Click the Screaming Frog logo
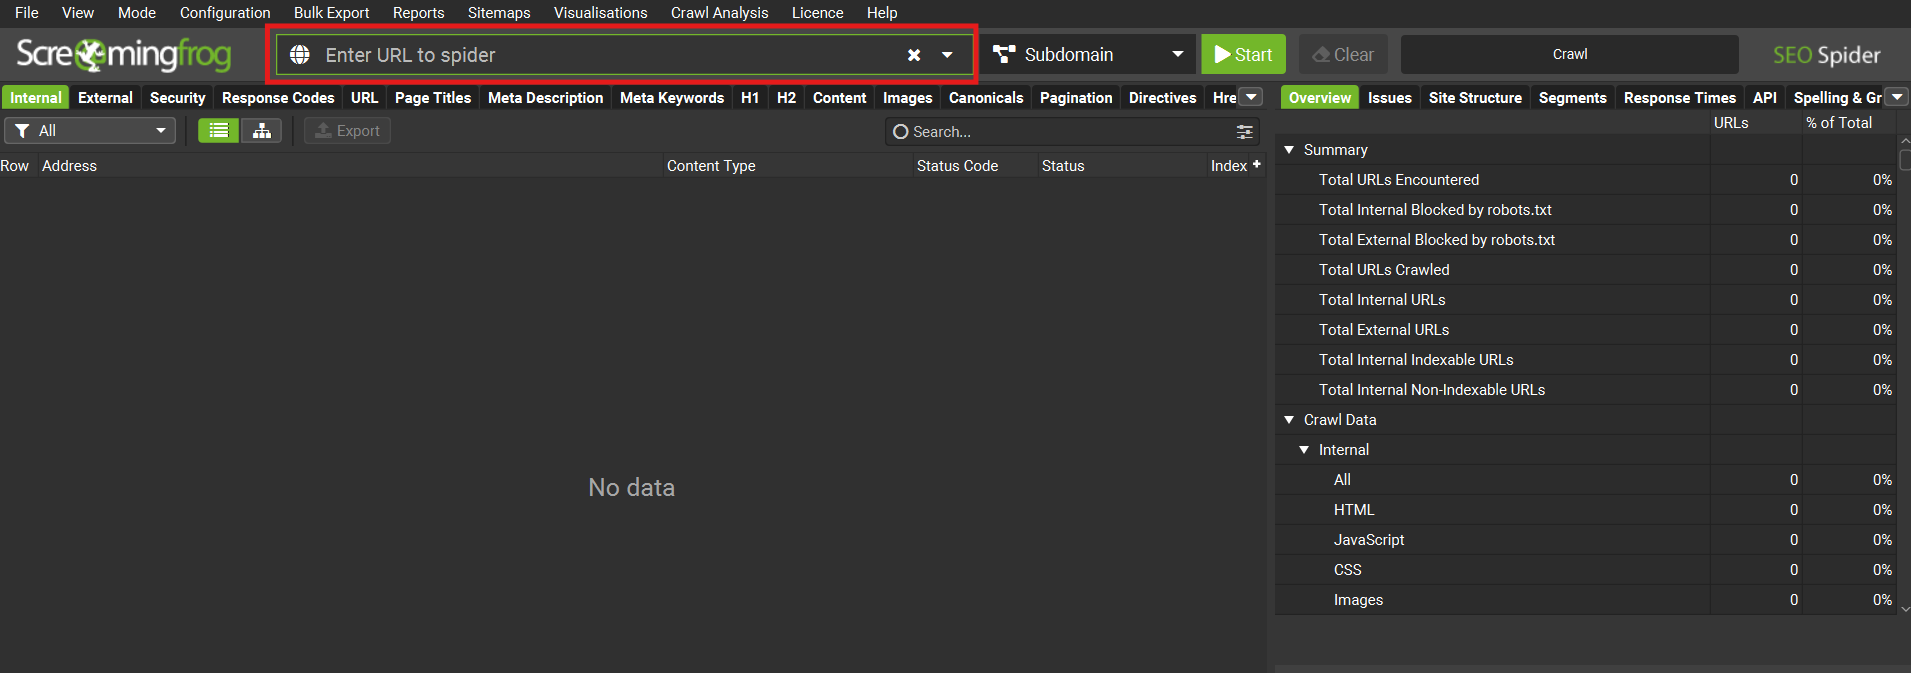 tap(124, 55)
